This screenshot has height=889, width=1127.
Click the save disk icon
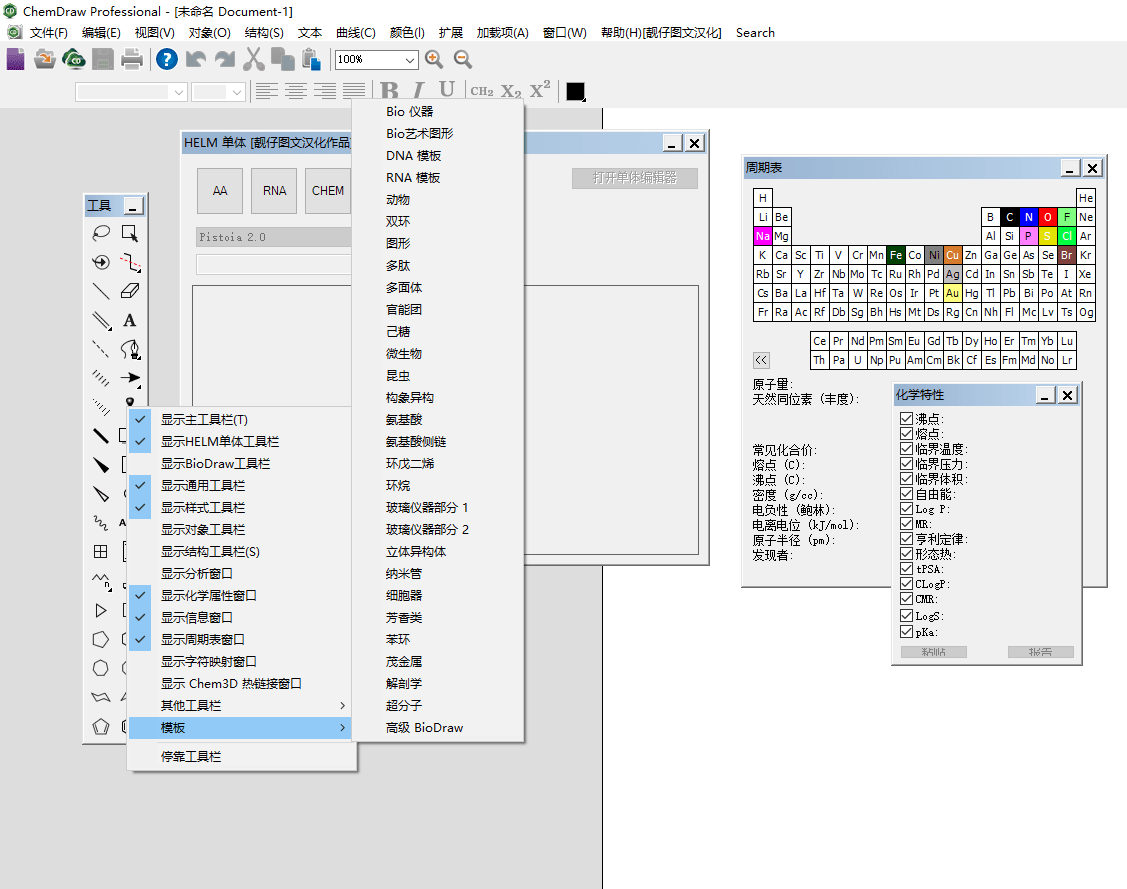coord(103,59)
